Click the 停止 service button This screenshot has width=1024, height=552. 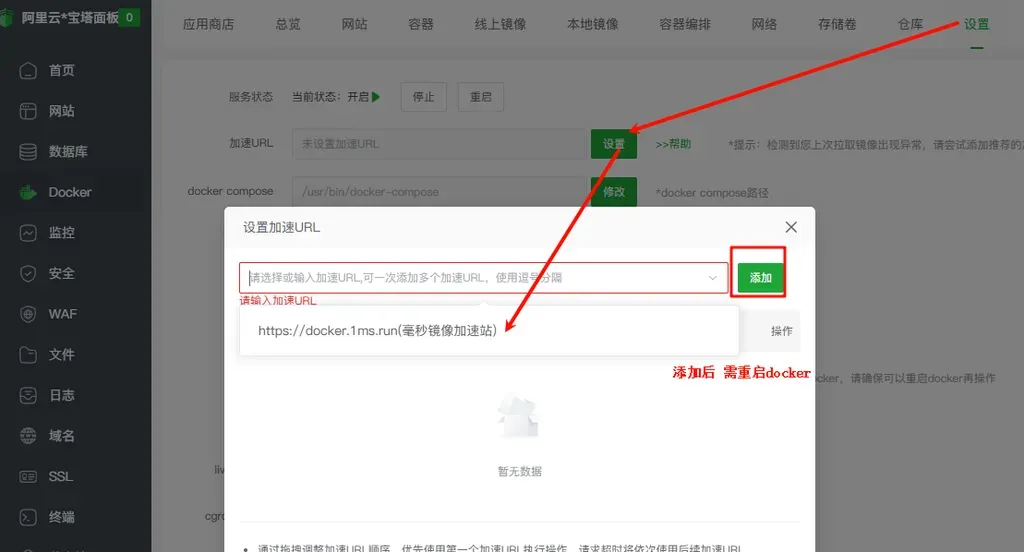tap(423, 97)
